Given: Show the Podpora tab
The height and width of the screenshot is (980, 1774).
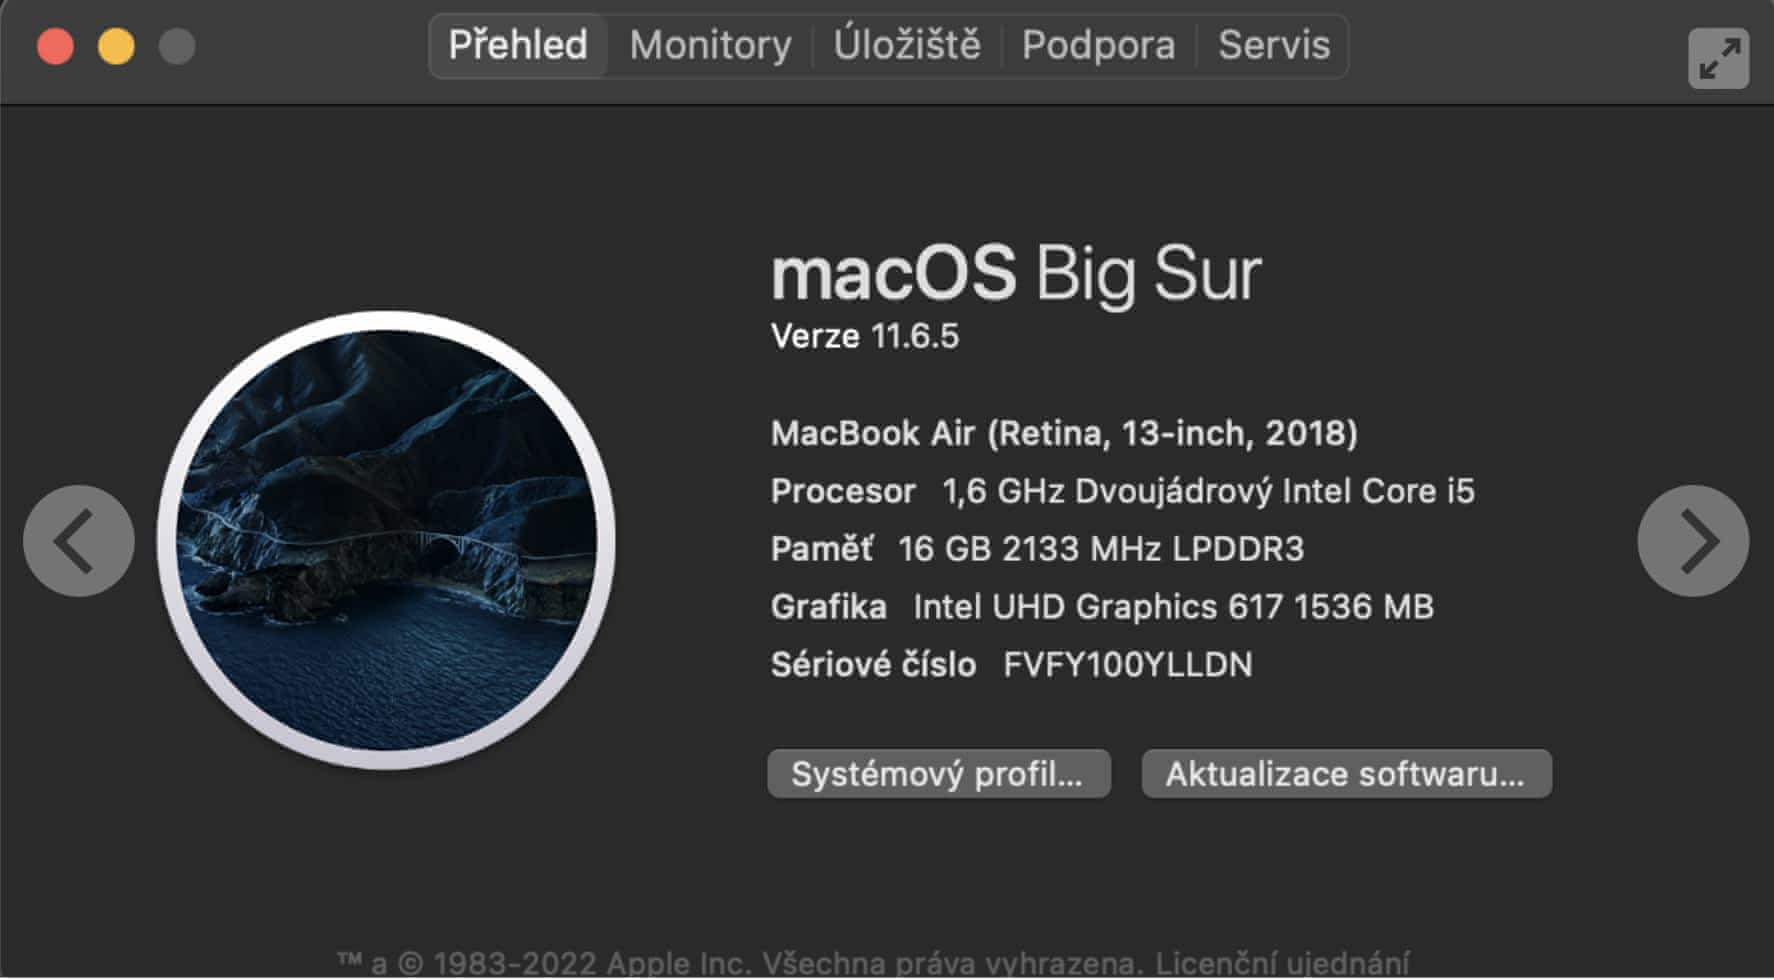Looking at the screenshot, I should [x=1098, y=45].
